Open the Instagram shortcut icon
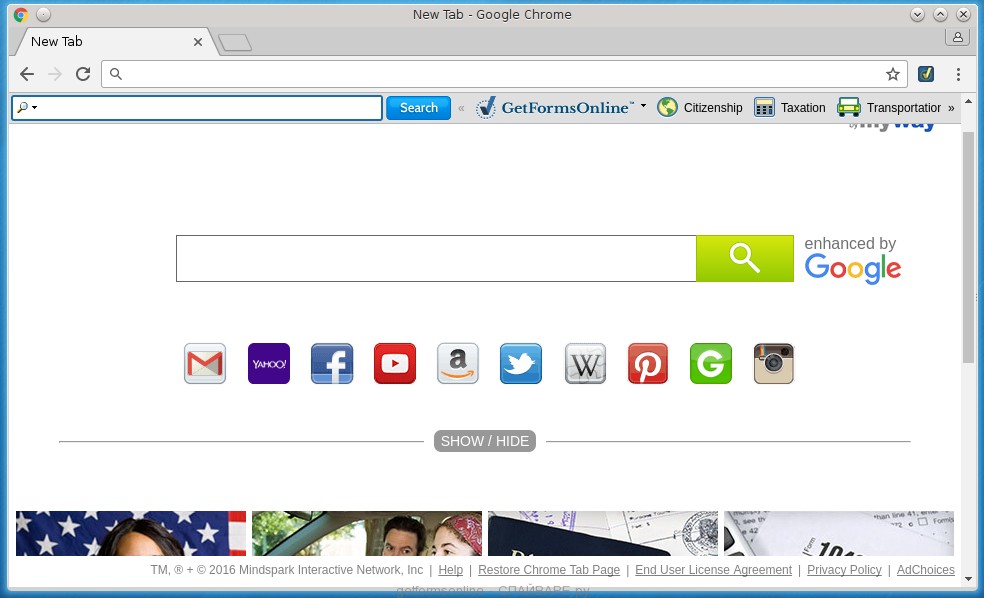The height and width of the screenshot is (598, 984). [773, 363]
